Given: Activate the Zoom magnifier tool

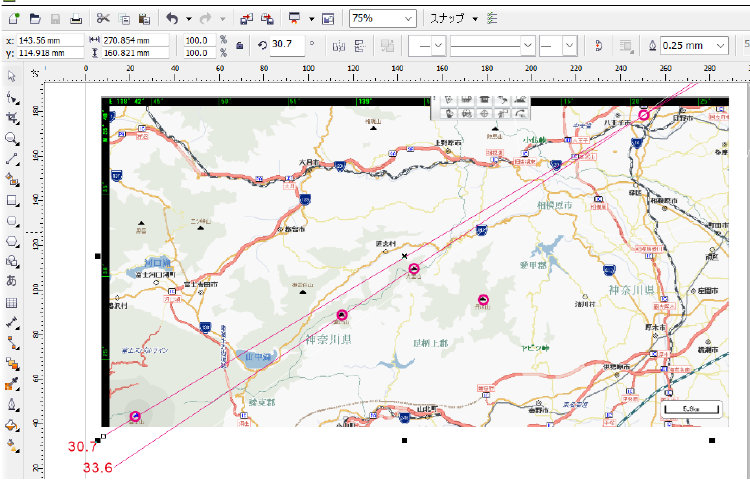Looking at the screenshot, I should [x=12, y=138].
